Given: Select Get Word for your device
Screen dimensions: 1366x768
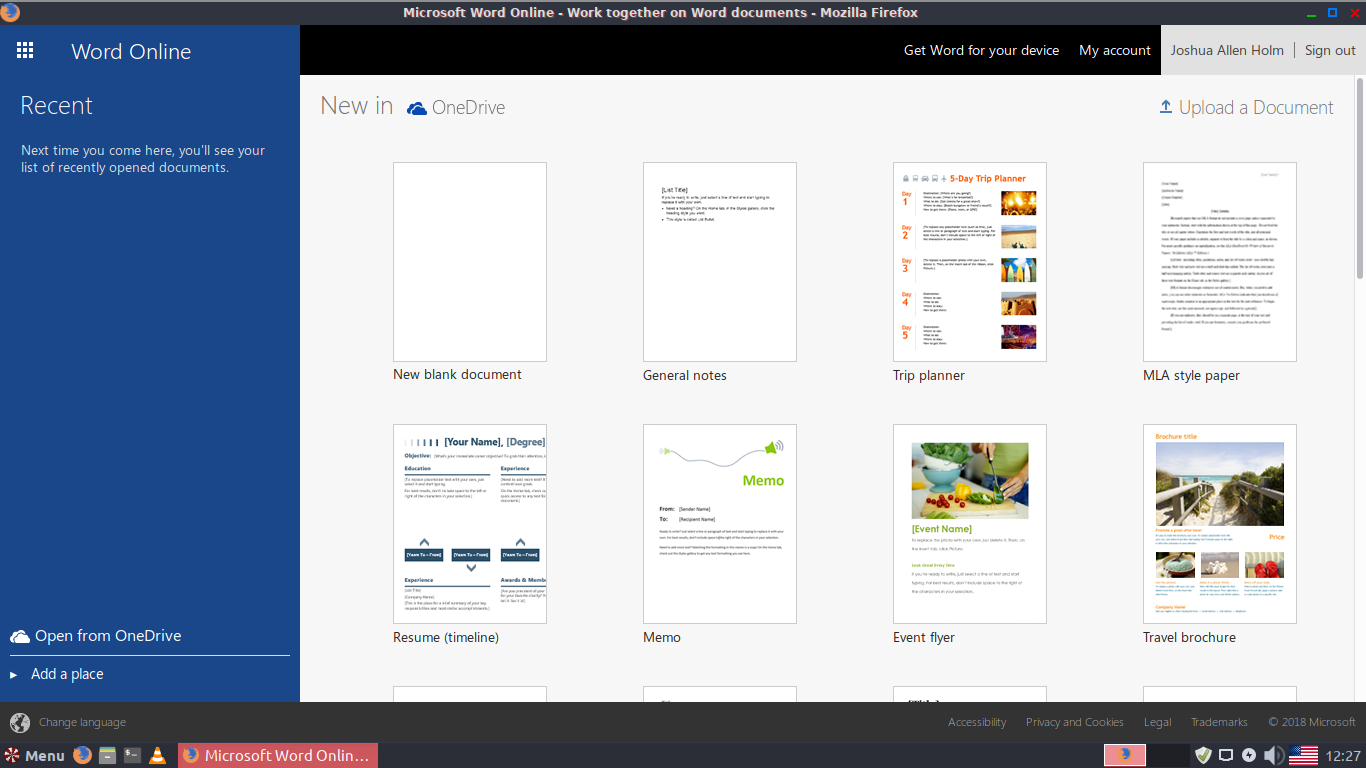Looking at the screenshot, I should point(981,50).
